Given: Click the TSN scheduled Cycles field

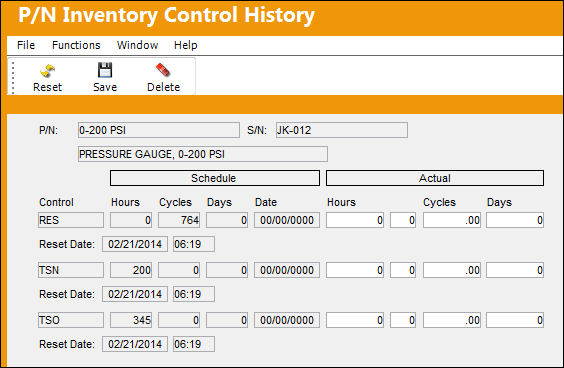Looking at the screenshot, I should 179,270.
